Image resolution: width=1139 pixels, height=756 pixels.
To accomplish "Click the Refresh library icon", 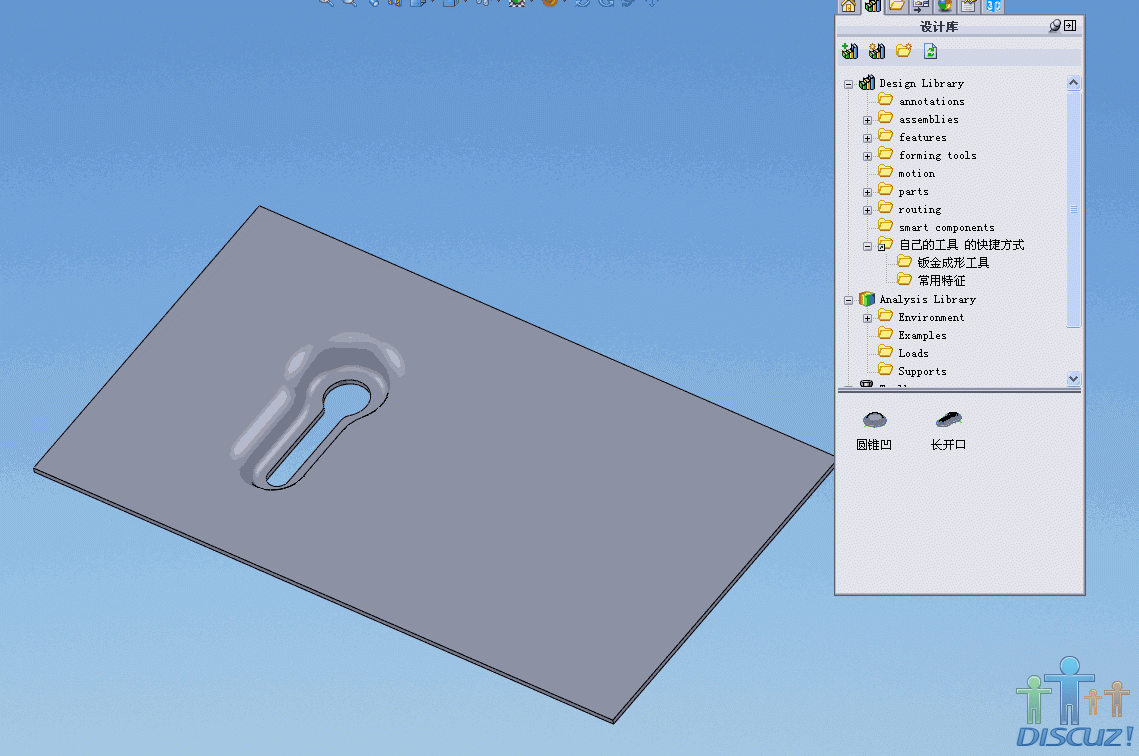I will pyautogui.click(x=930, y=51).
